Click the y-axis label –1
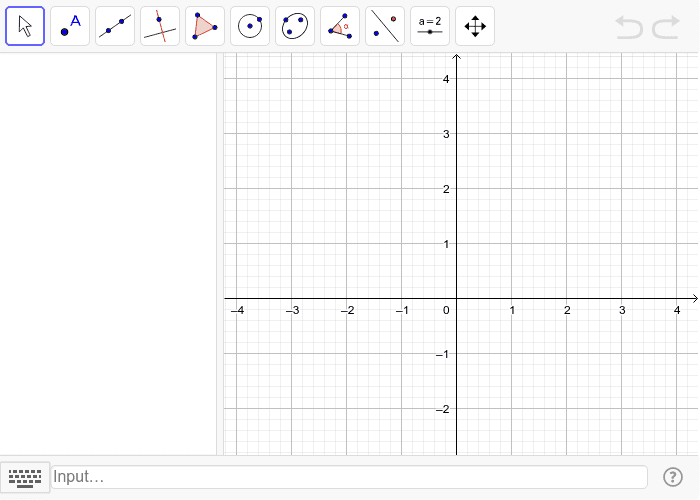Image resolution: width=700 pixels, height=500 pixels. [443, 354]
